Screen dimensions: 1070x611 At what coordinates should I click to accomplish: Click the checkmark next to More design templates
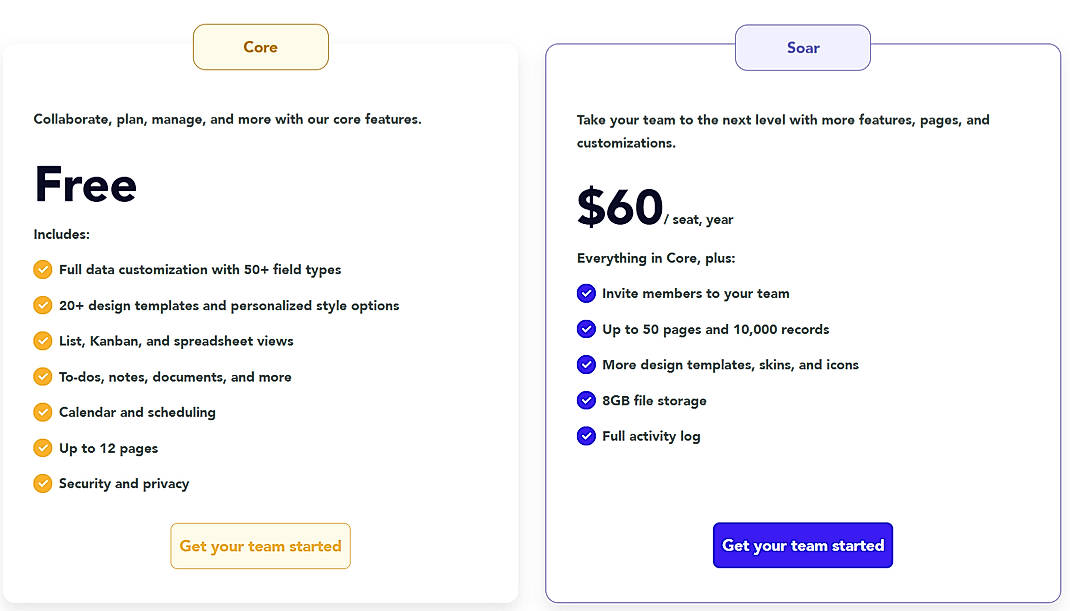(x=586, y=364)
